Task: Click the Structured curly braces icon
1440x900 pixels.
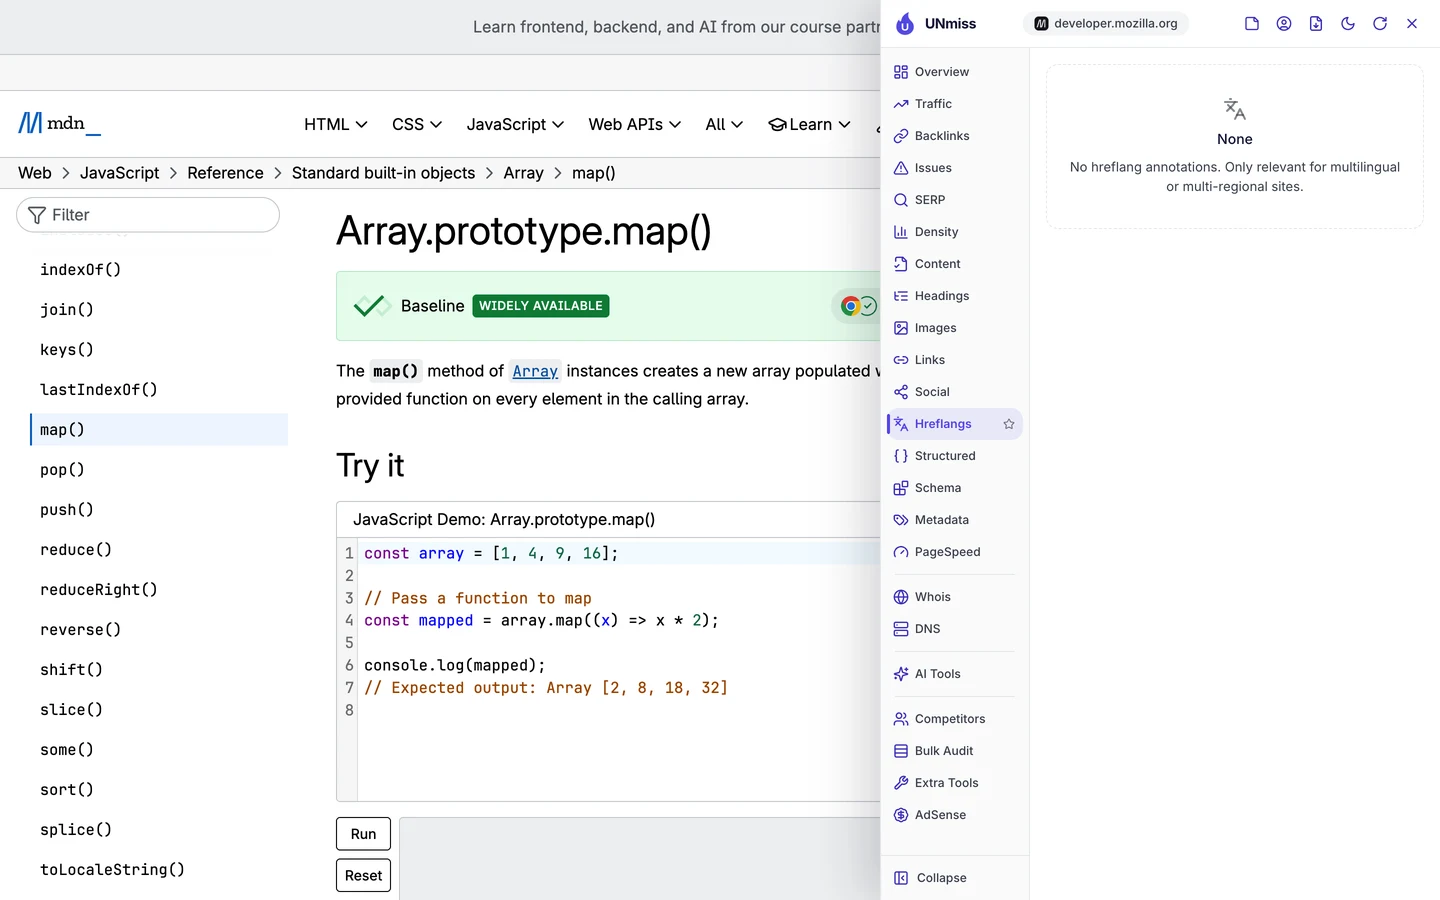Action: (901, 456)
